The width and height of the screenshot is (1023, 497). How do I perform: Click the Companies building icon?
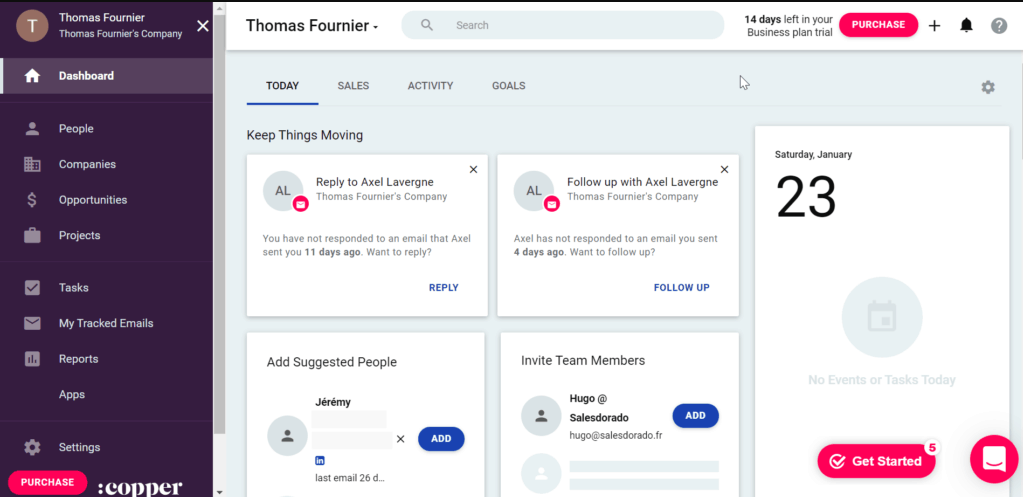(x=32, y=164)
